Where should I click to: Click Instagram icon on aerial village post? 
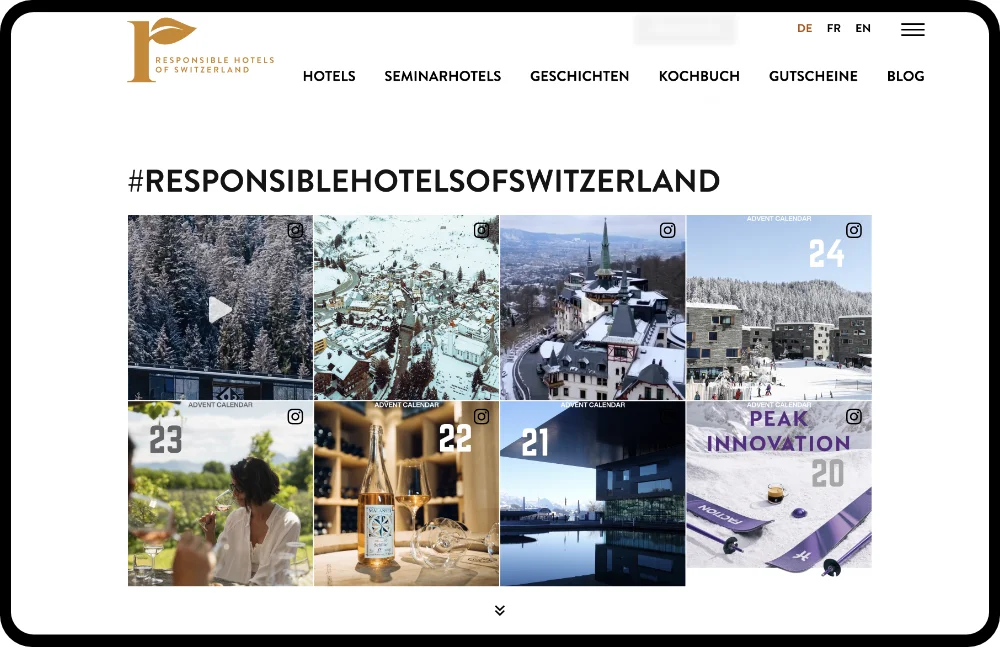[x=482, y=230]
